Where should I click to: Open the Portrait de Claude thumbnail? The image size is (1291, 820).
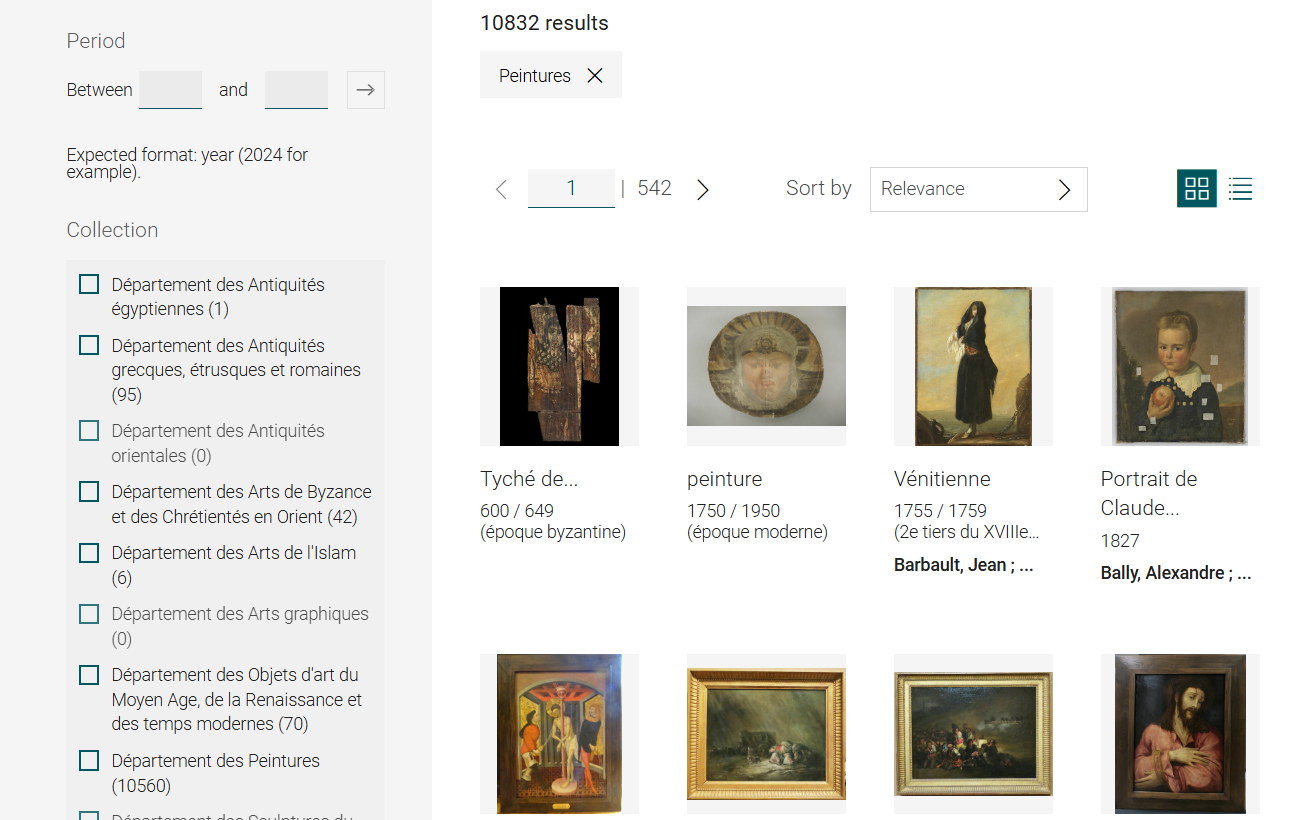(x=1180, y=366)
